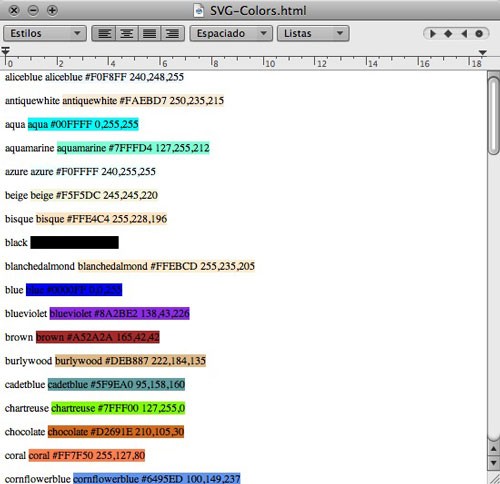Click the beige #F5F5DC text
This screenshot has height=484, width=500.
94,195
